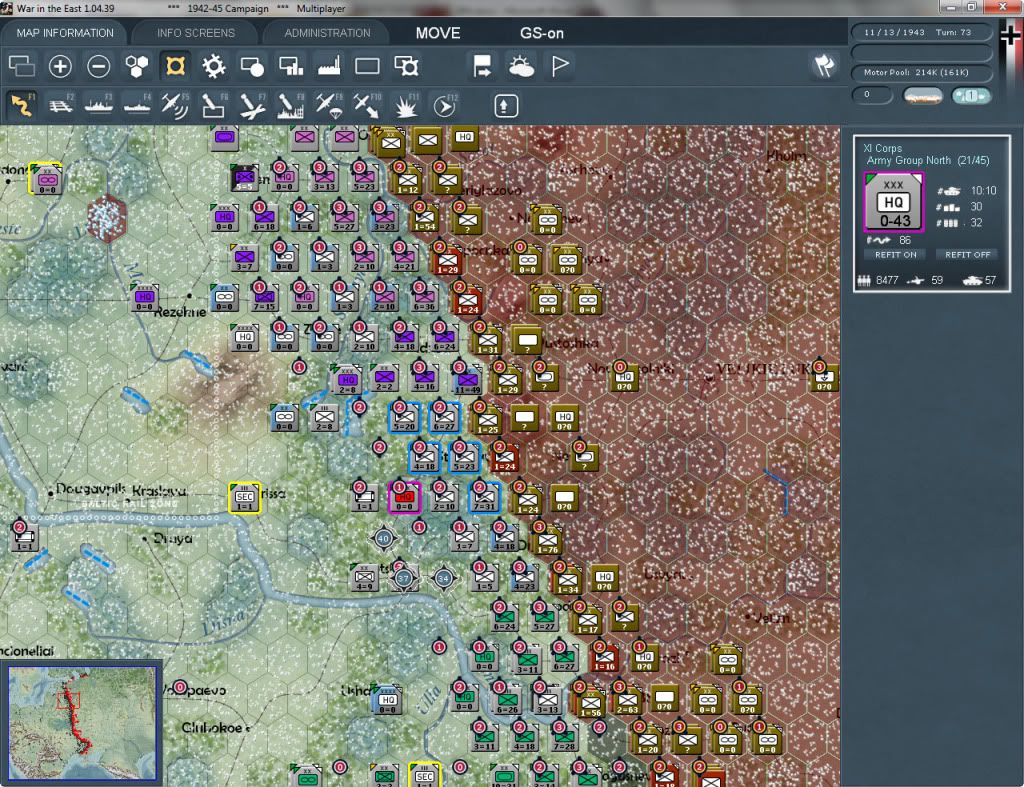Click the orange pill-shaped button

tap(922, 96)
